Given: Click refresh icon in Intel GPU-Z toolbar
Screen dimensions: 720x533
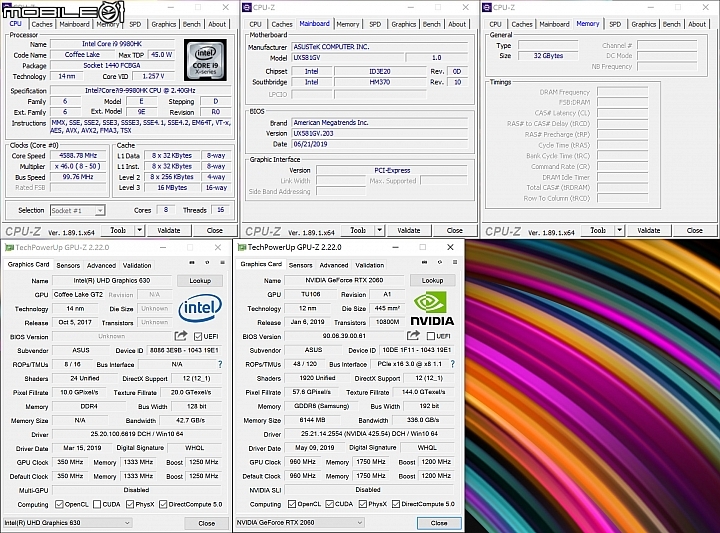Looking at the screenshot, I should [x=207, y=263].
